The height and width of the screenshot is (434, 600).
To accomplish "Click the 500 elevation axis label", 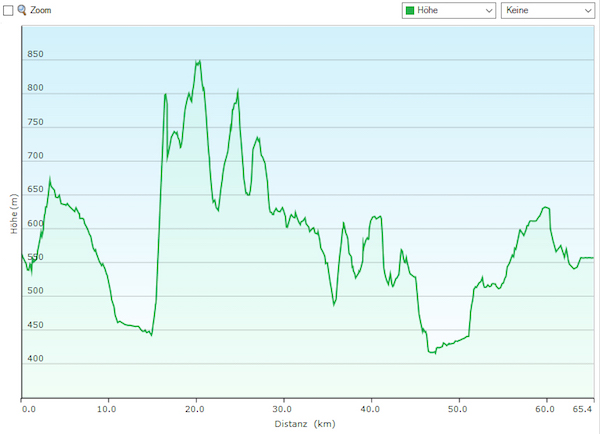I will click(35, 290).
